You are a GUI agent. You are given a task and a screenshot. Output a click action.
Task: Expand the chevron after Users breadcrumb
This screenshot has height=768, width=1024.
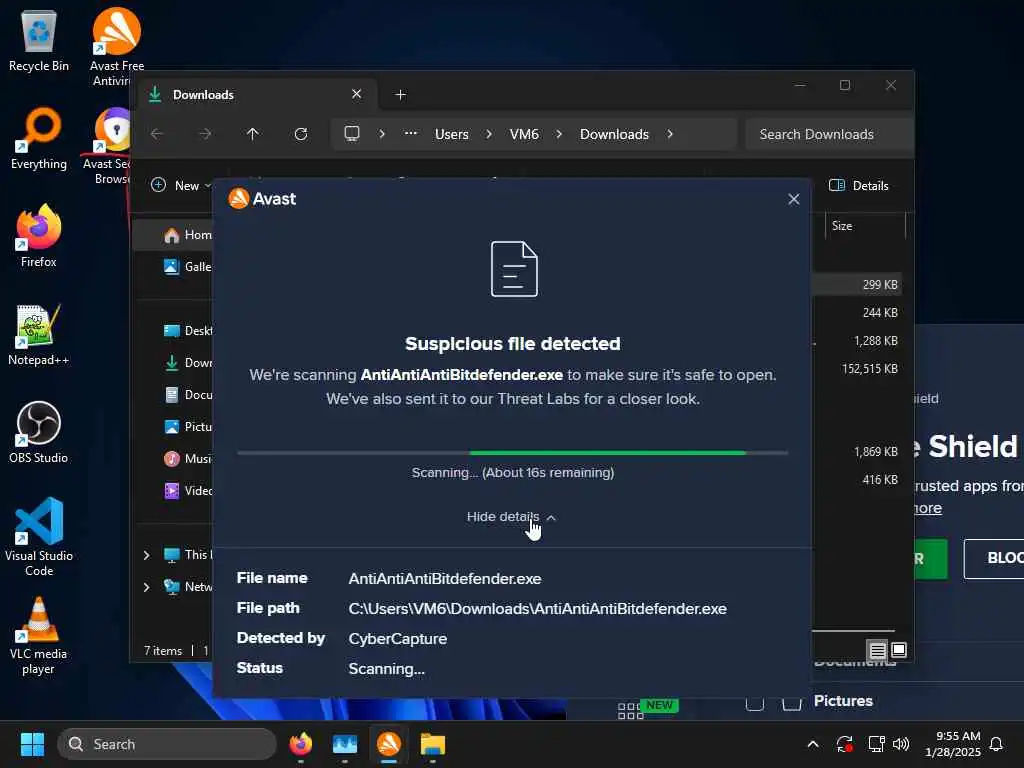coord(489,134)
